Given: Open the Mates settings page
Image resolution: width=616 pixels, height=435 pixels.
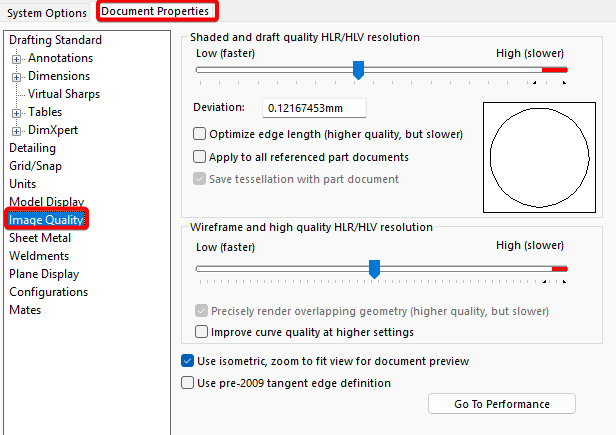Looking at the screenshot, I should 25,310.
